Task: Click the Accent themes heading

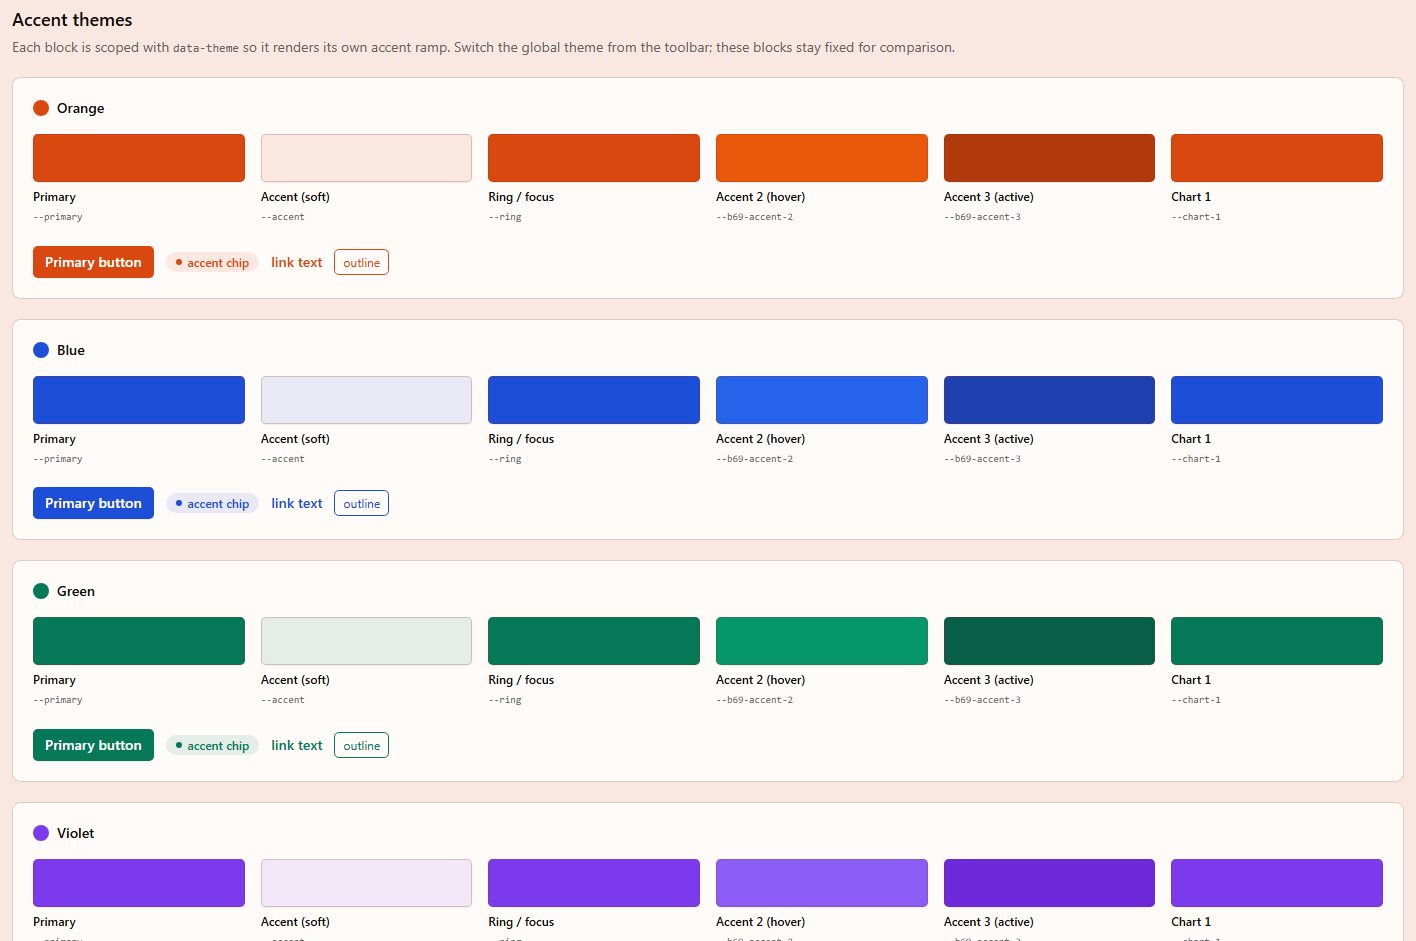Action: (x=72, y=20)
